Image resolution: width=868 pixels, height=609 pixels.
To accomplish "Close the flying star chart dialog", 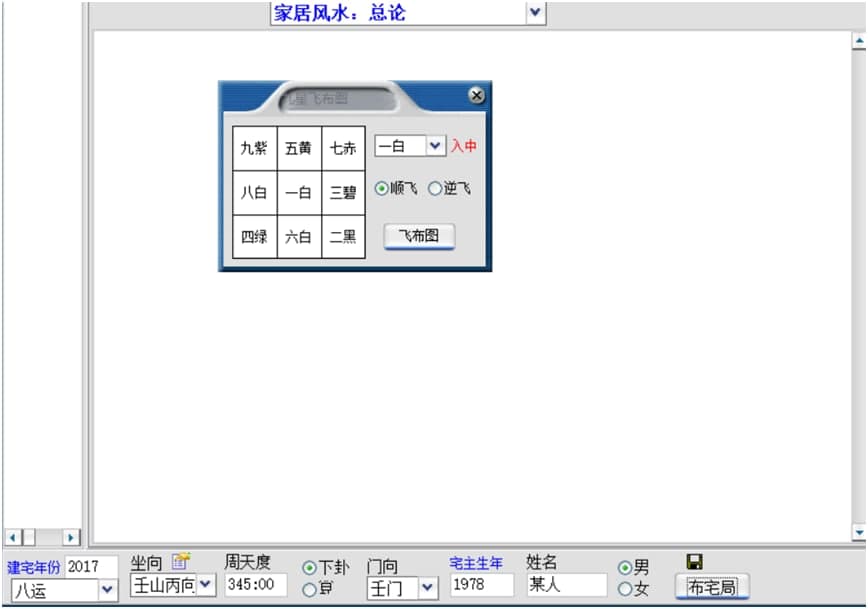I will 476,95.
